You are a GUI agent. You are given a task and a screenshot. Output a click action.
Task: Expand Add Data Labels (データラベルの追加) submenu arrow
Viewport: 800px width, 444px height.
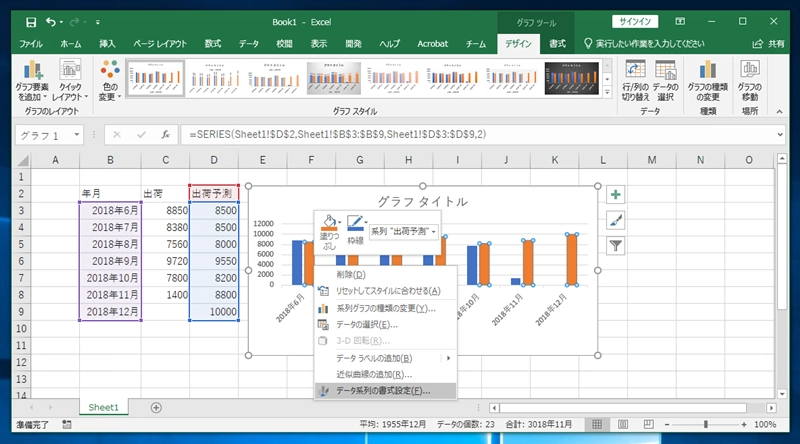[x=448, y=358]
